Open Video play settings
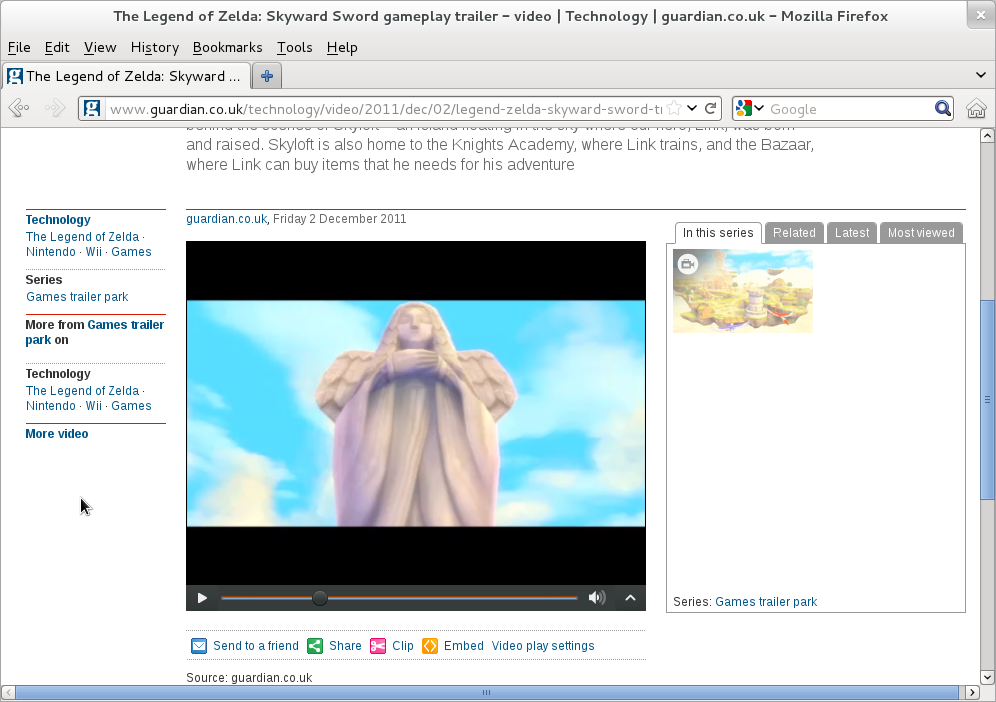996x702 pixels. click(543, 645)
